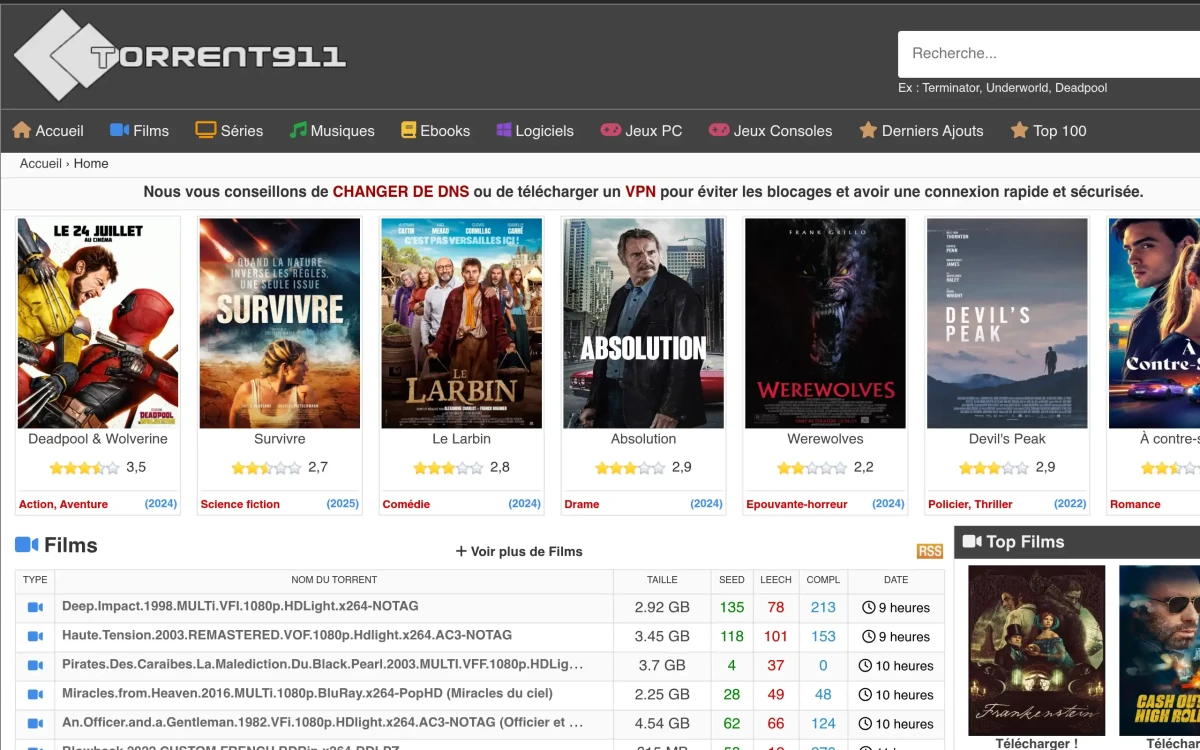This screenshot has height=750, width=1200.
Task: Click the Accueil house icon
Action: [x=21, y=130]
